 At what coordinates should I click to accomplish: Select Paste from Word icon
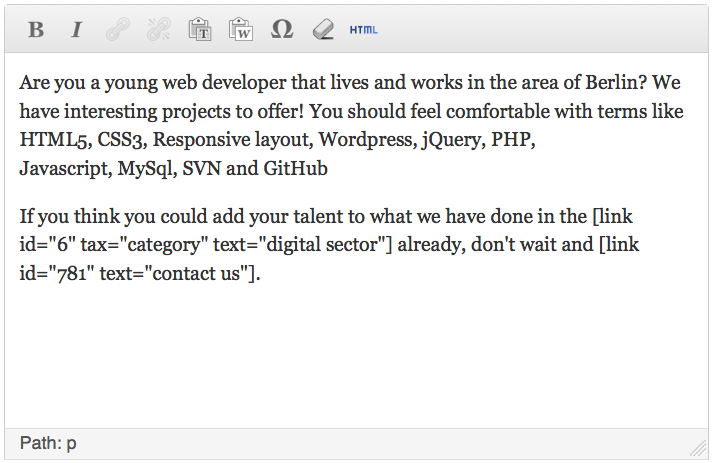[241, 30]
